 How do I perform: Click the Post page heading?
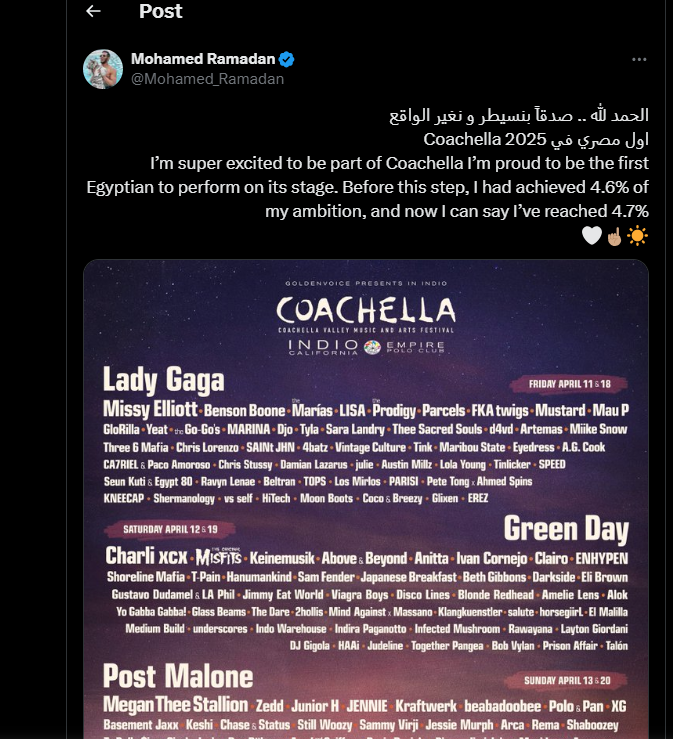161,11
